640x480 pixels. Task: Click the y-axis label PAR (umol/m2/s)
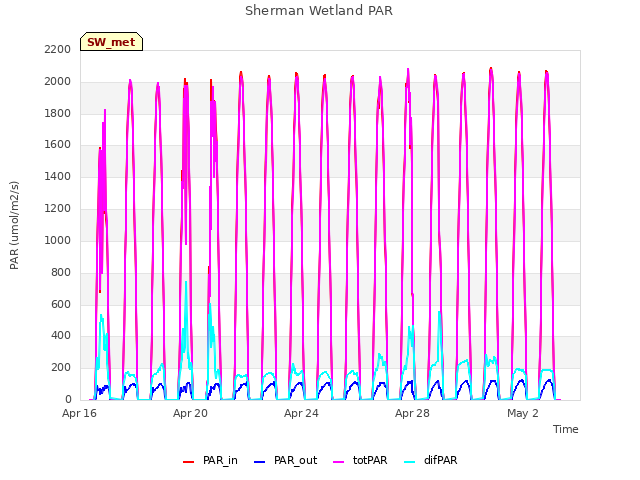(14, 225)
